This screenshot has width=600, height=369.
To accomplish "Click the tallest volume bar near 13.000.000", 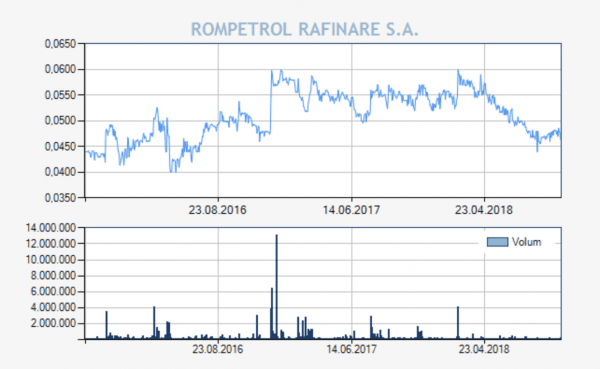I will (277, 287).
